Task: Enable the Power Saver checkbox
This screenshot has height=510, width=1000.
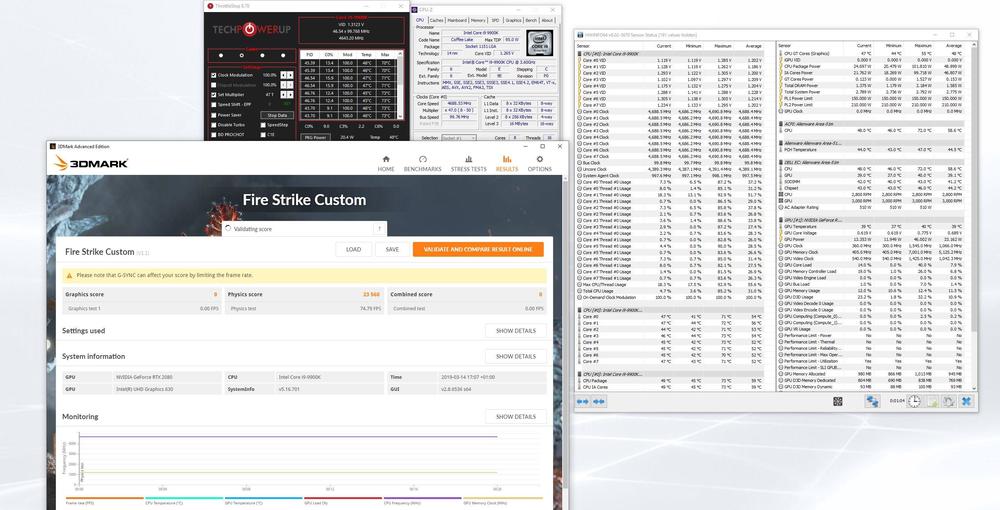Action: (x=214, y=115)
